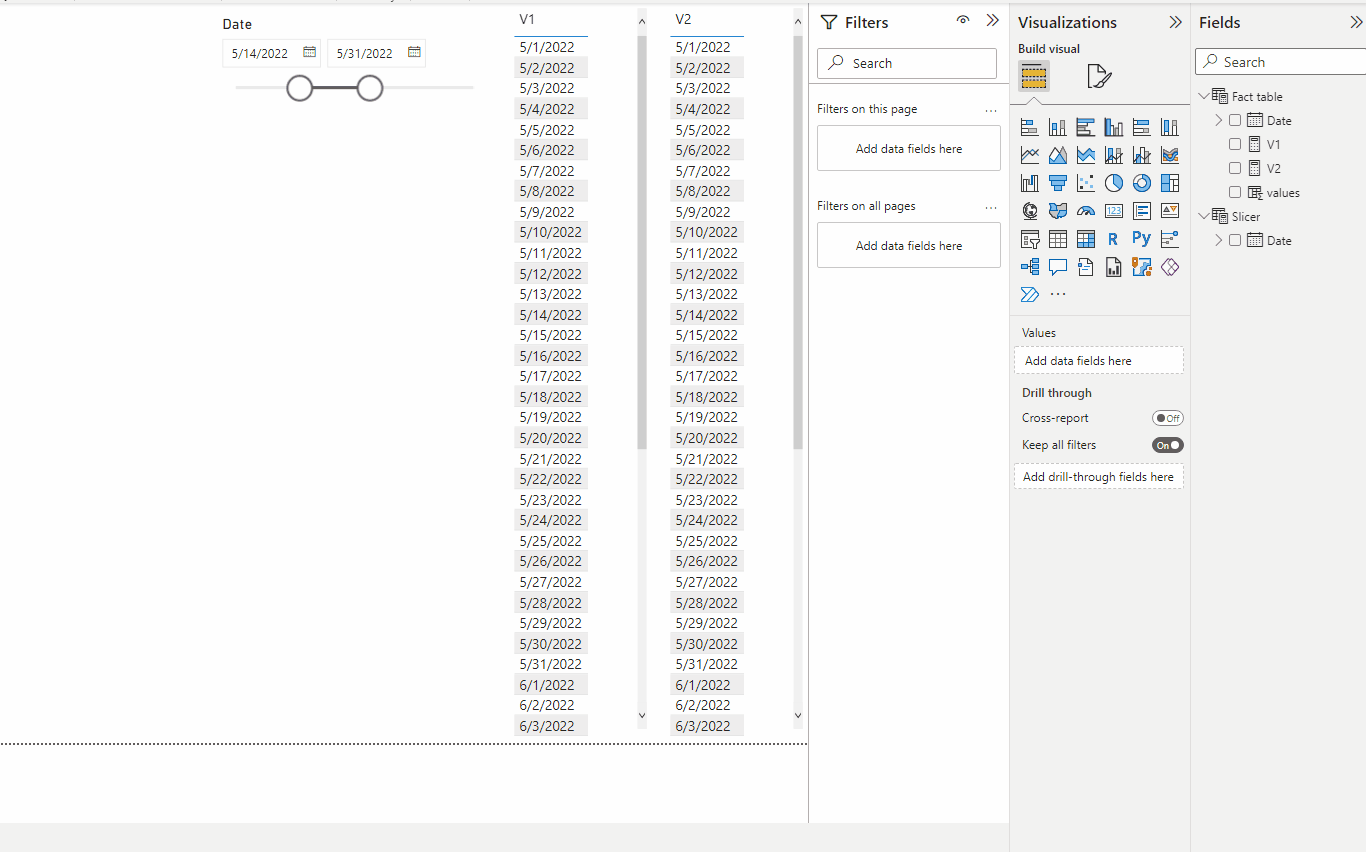Tick the Slicer Date checkbox
Screen dimensions: 1366x852
coord(1235,240)
